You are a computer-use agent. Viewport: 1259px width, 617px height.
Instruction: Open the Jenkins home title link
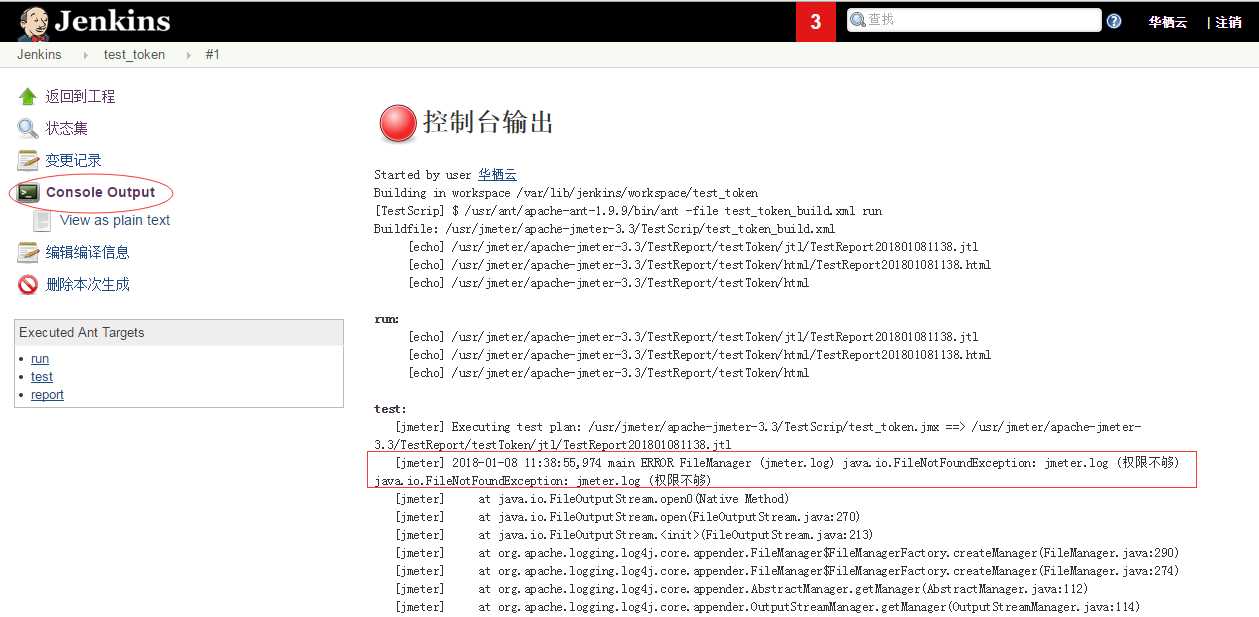tap(112, 21)
